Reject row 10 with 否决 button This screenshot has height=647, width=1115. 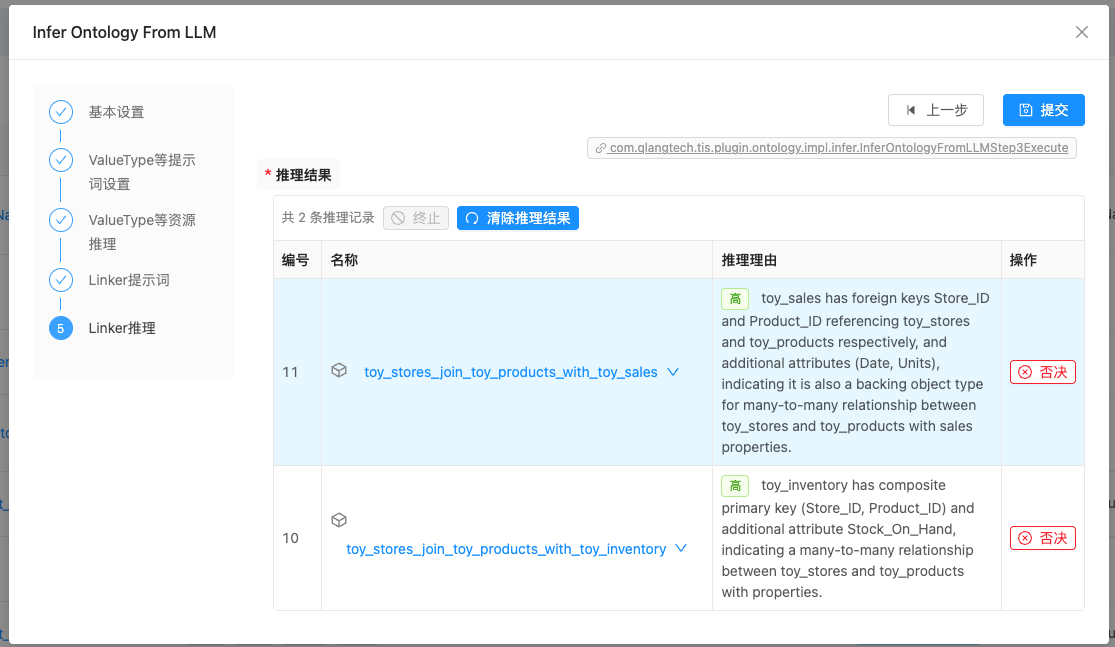pos(1042,538)
